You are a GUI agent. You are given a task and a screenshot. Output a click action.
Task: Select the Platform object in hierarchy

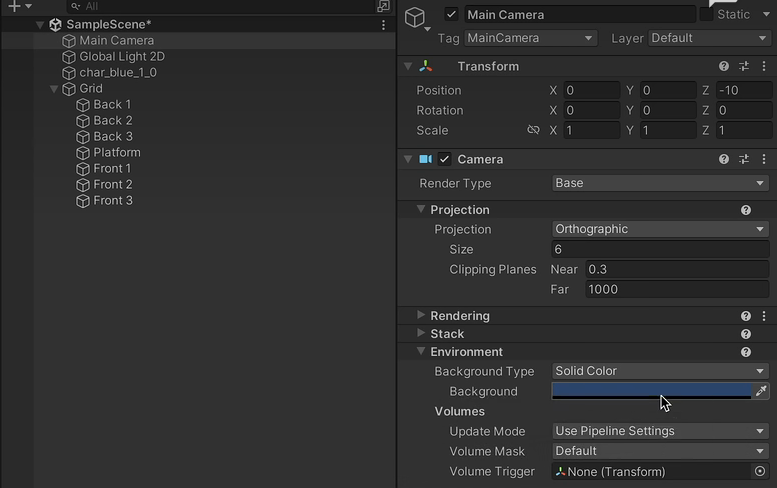point(117,153)
